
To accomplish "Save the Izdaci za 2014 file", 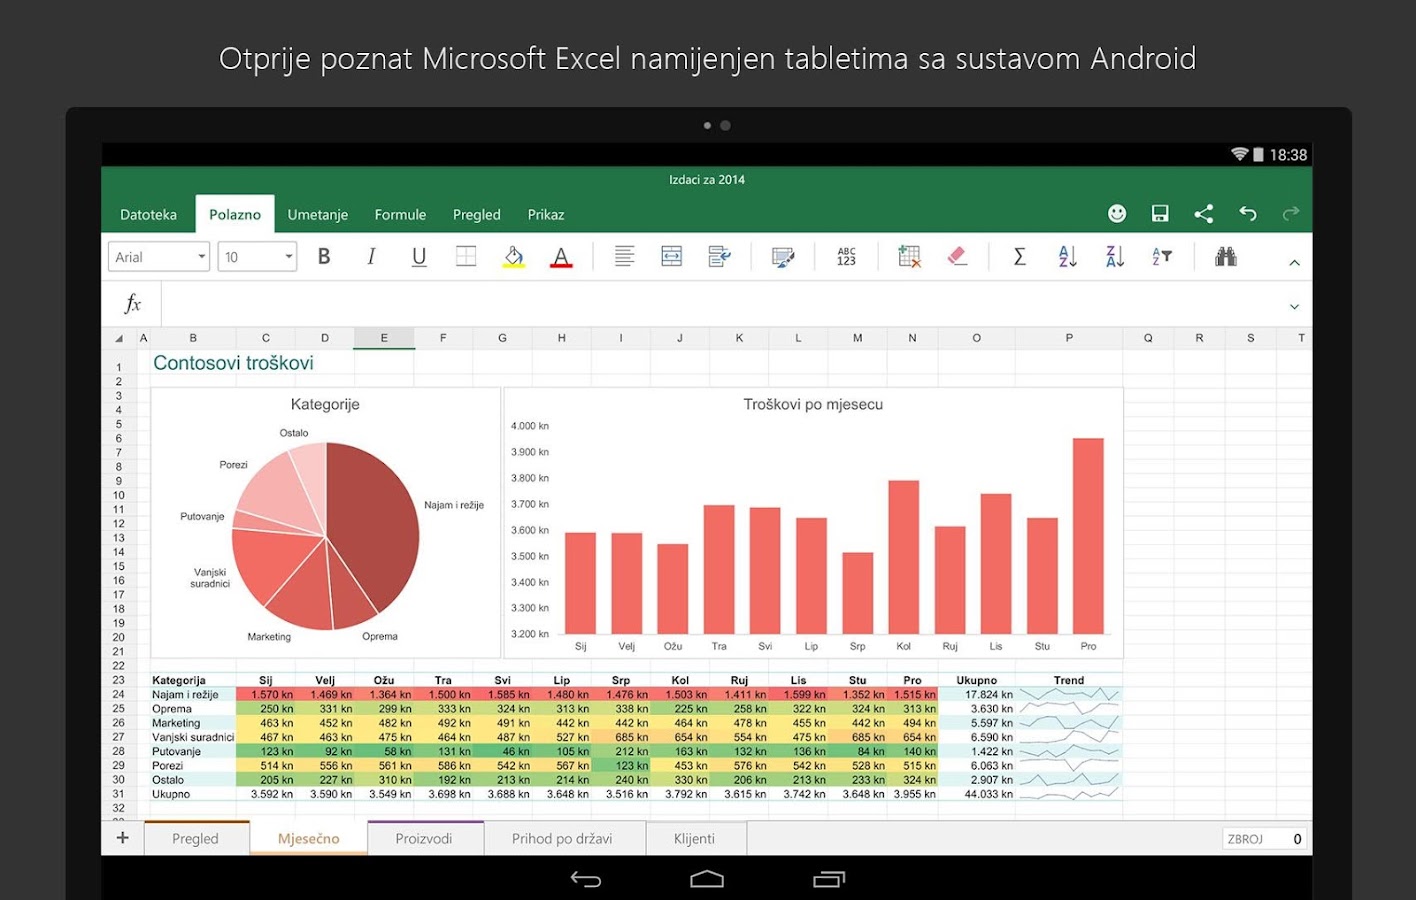I will coord(1159,213).
